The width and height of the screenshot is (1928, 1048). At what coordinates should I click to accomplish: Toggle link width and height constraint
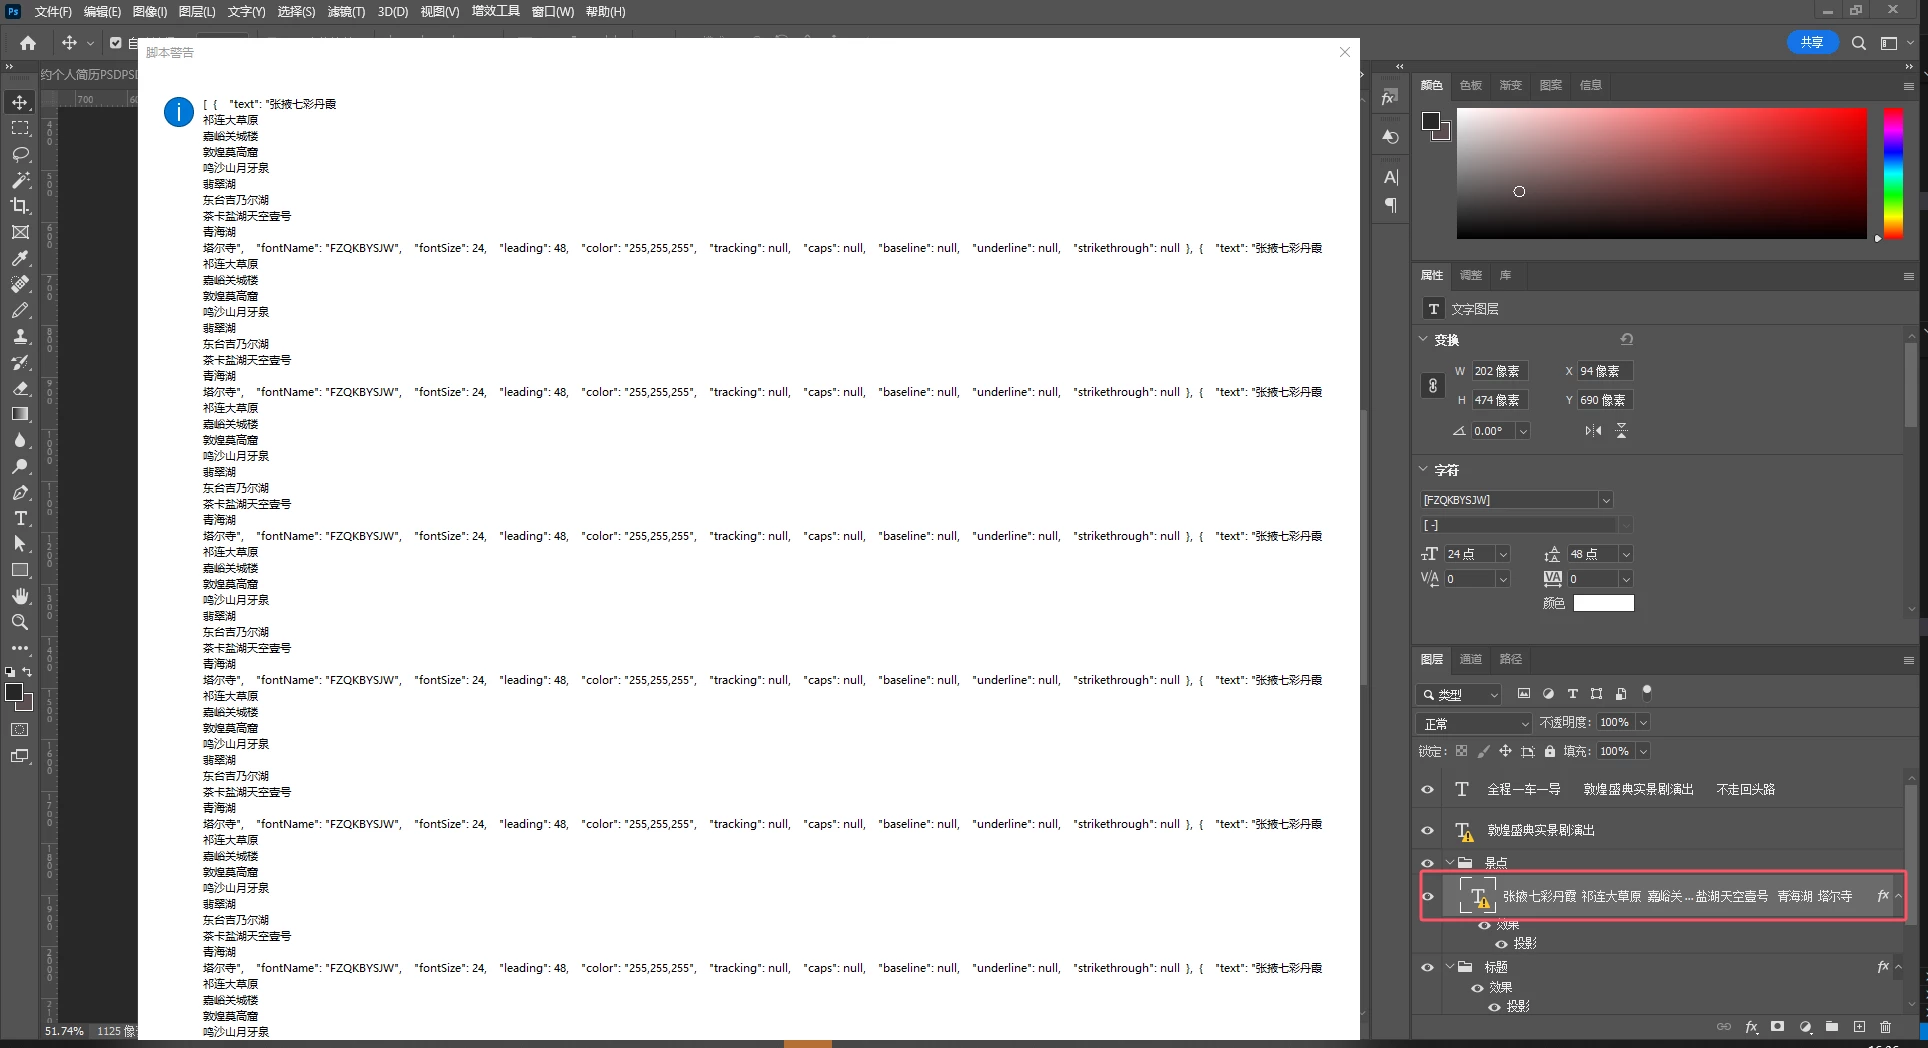[1432, 385]
